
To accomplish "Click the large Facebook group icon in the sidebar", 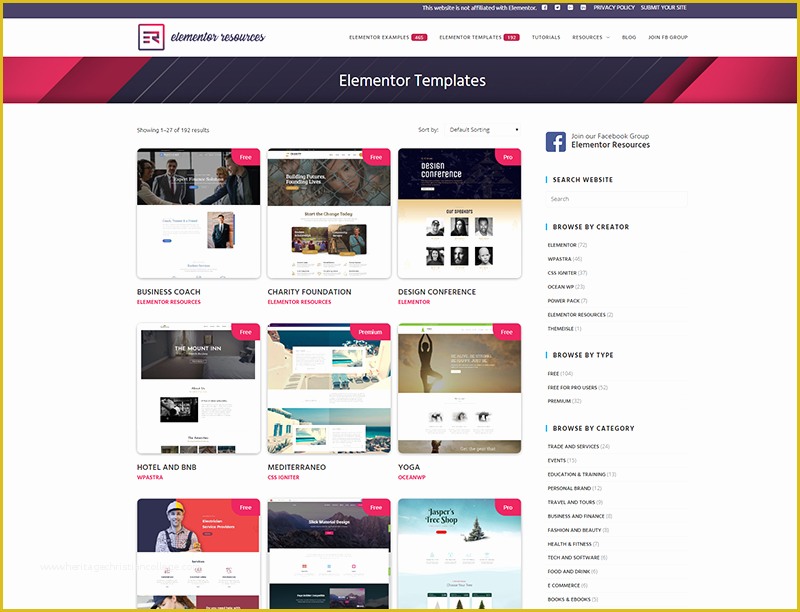I will pos(556,141).
